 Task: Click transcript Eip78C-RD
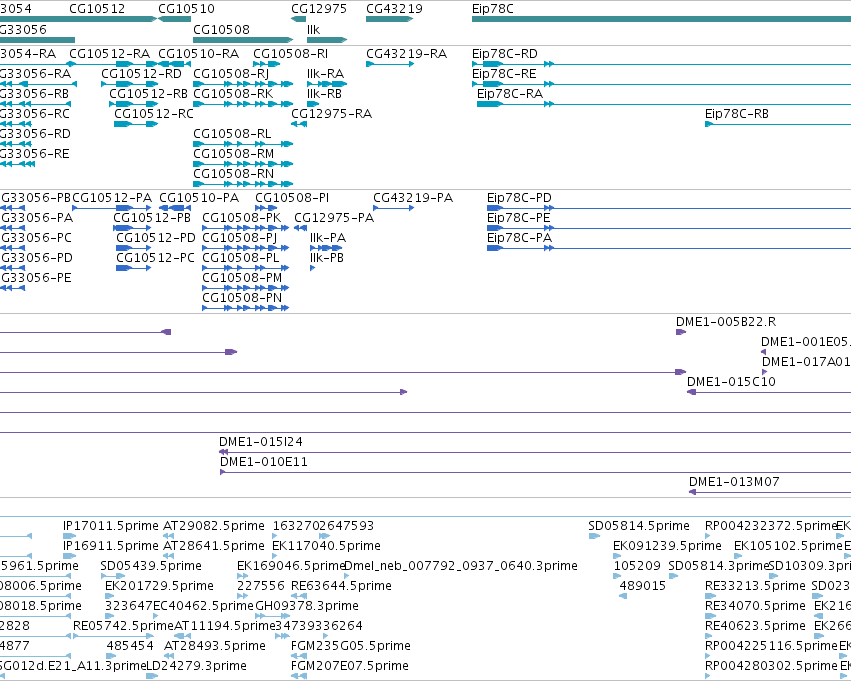[x=505, y=54]
